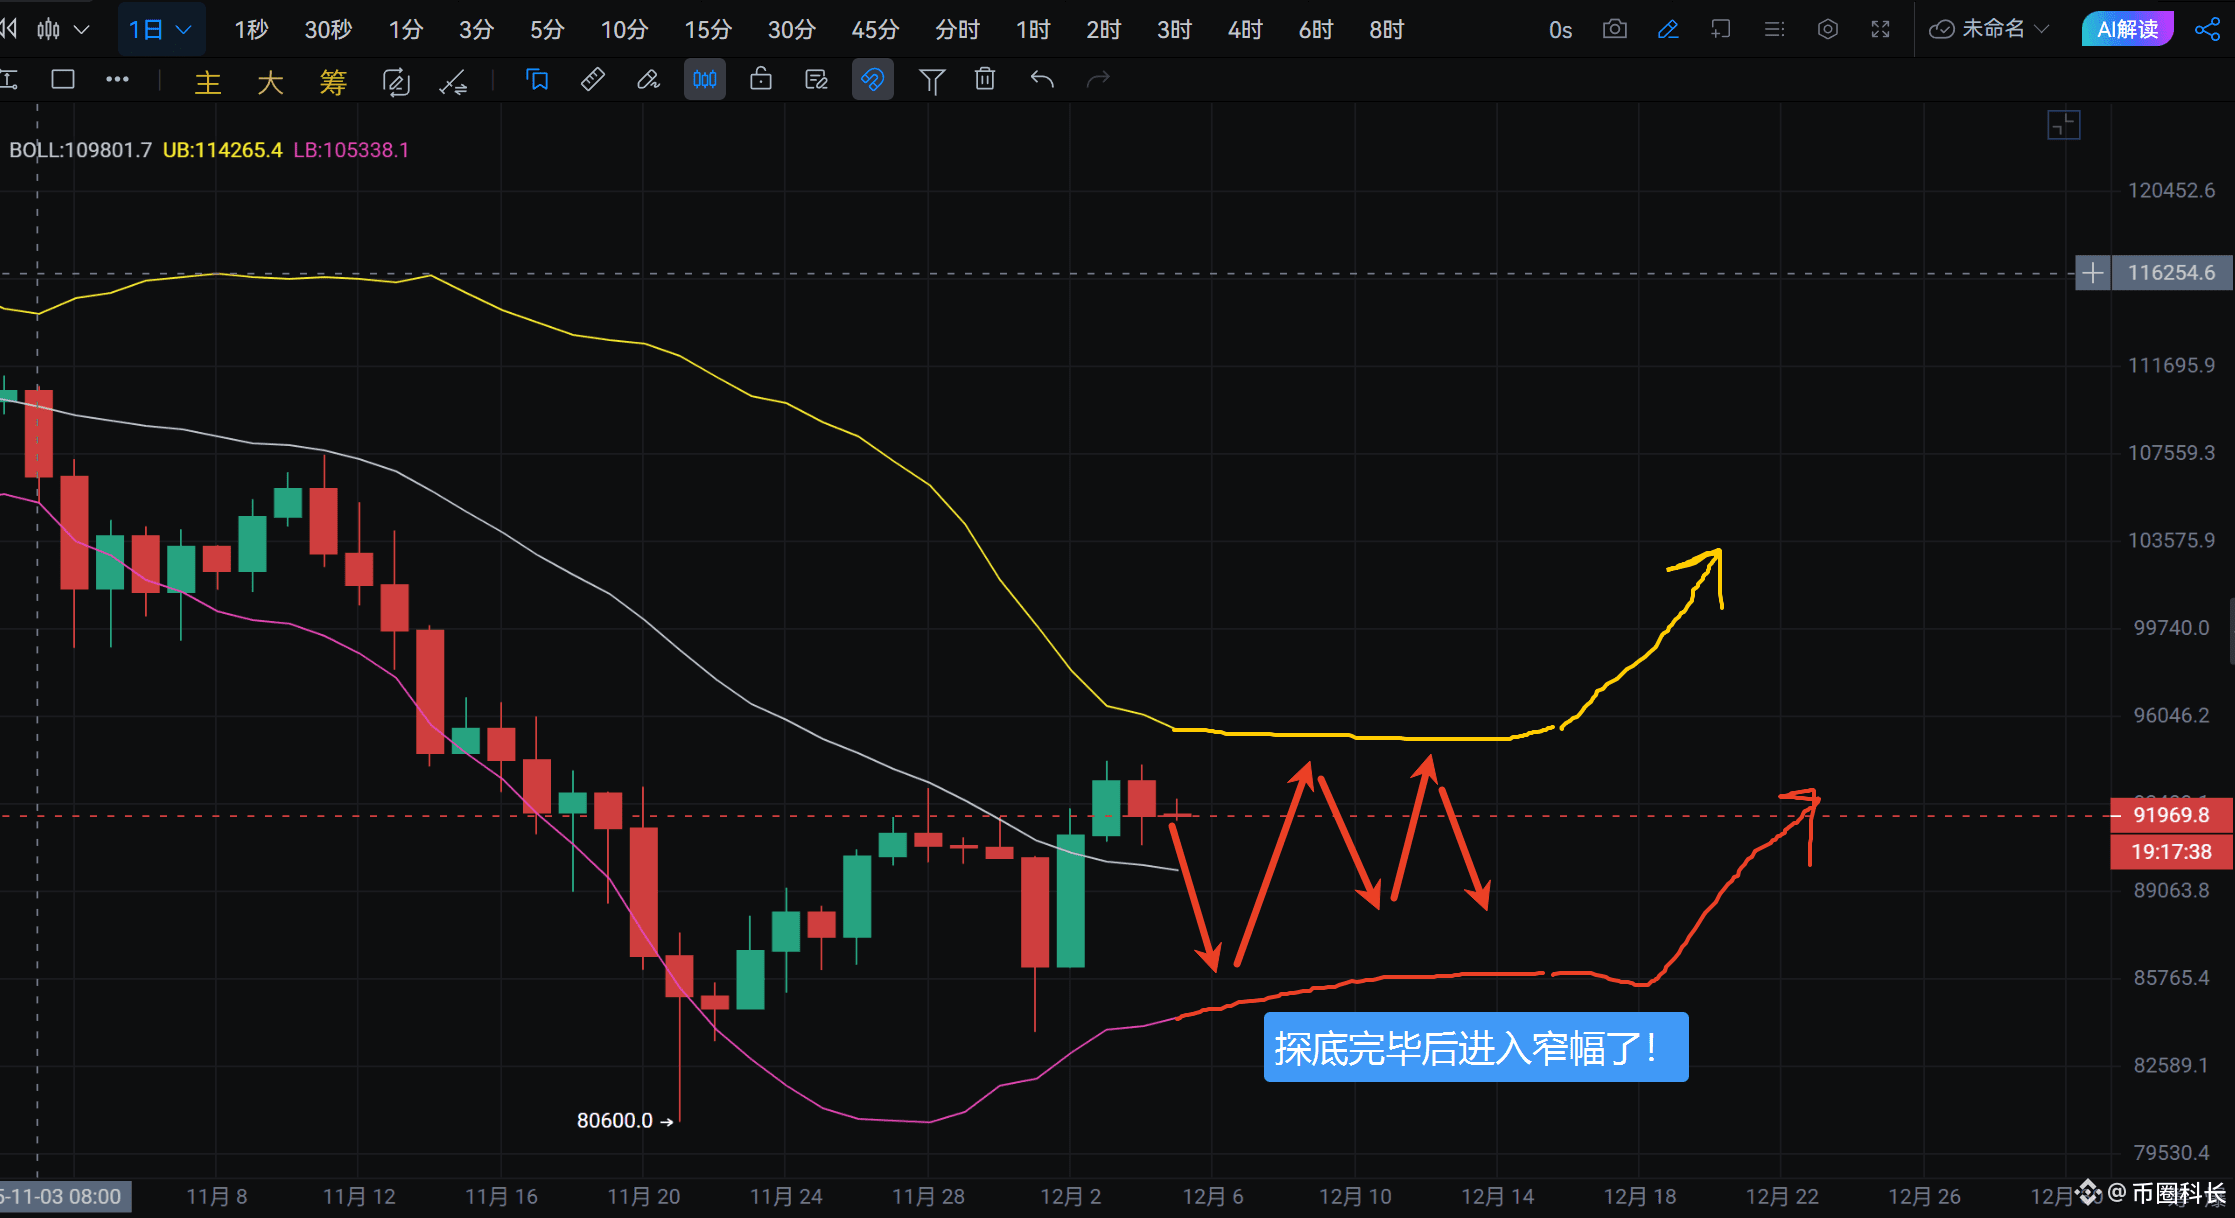Click the share icon
The width and height of the screenshot is (2235, 1218).
click(2207, 29)
